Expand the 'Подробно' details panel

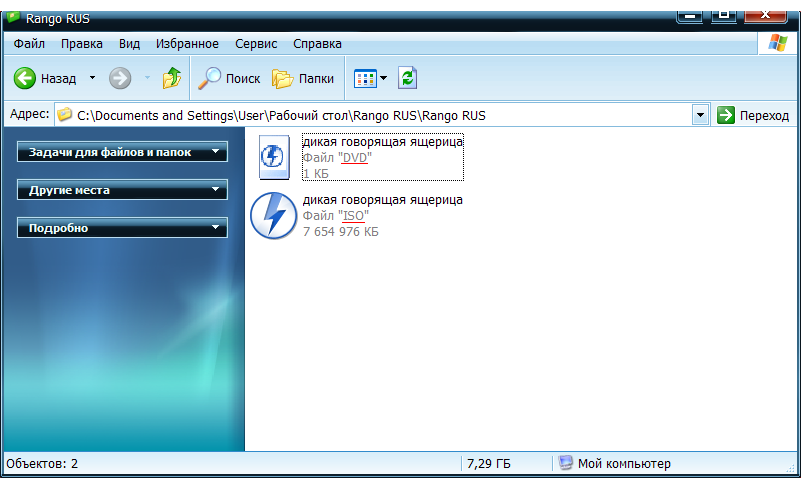pos(216,227)
